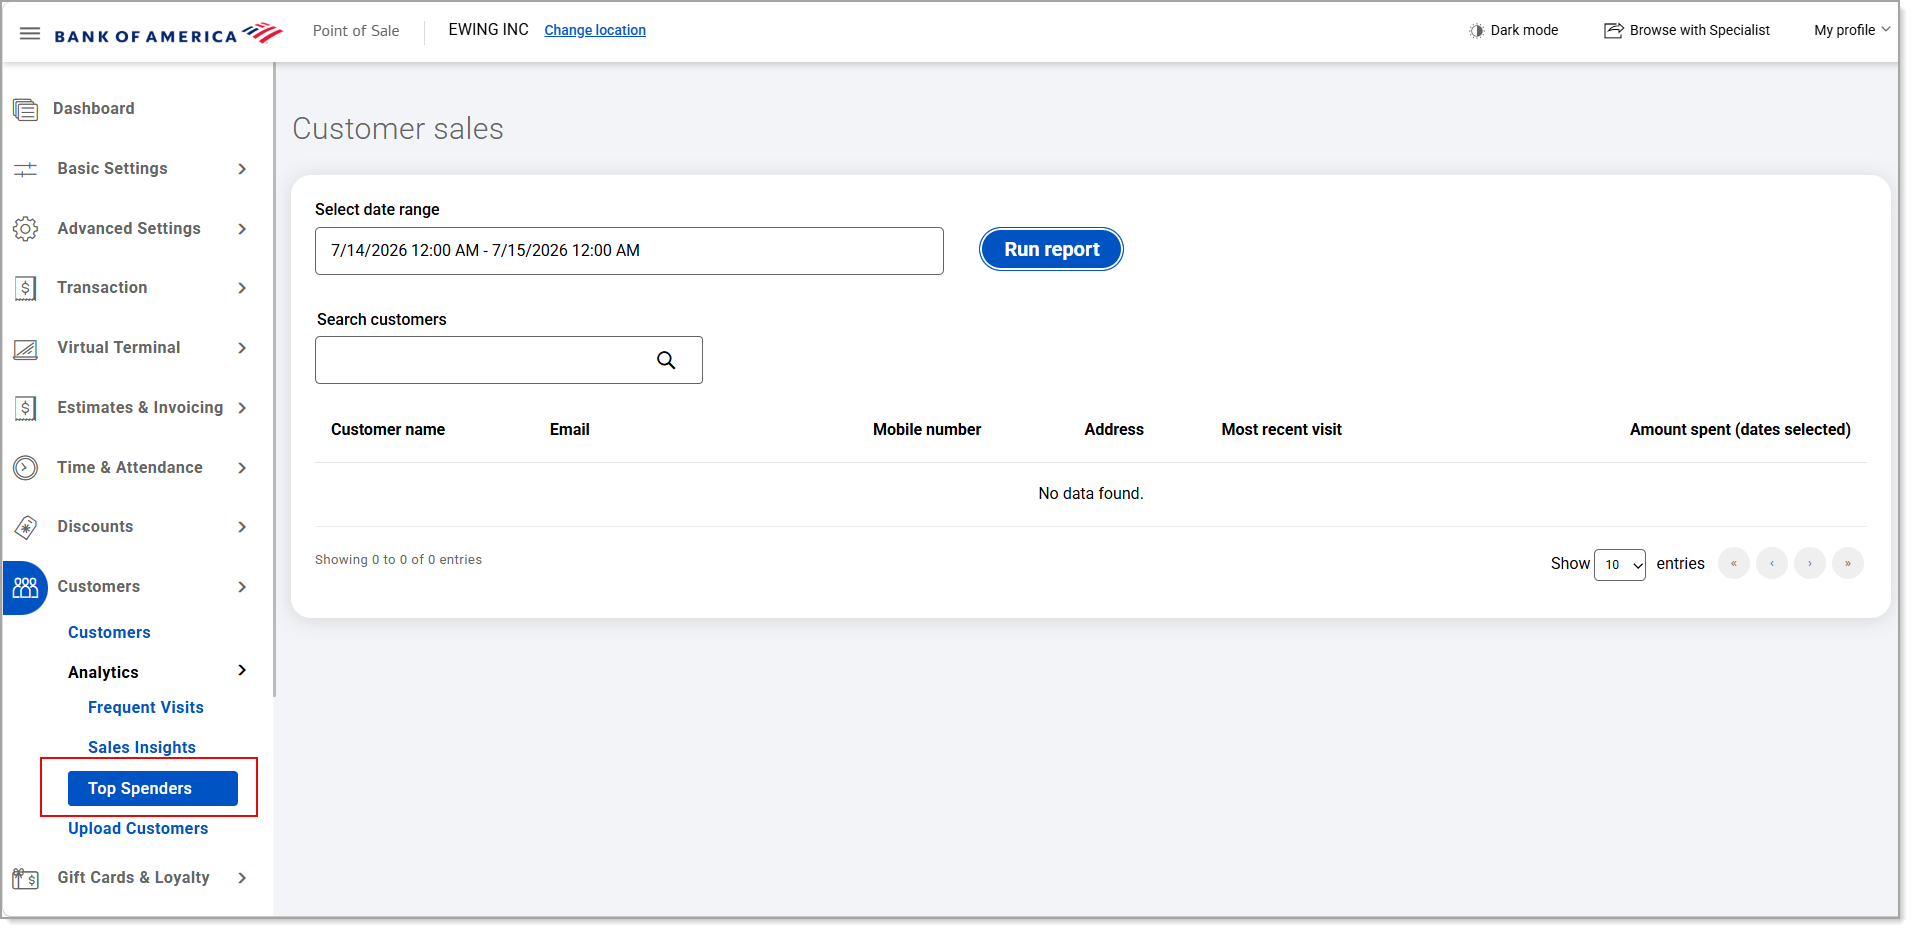Click the Estimates & Invoicing icon
Image resolution: width=1912 pixels, height=931 pixels.
click(x=26, y=408)
